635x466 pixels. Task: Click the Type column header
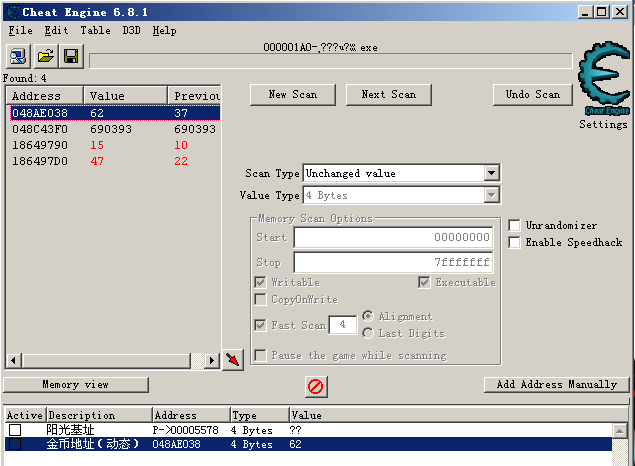pyautogui.click(x=260, y=415)
